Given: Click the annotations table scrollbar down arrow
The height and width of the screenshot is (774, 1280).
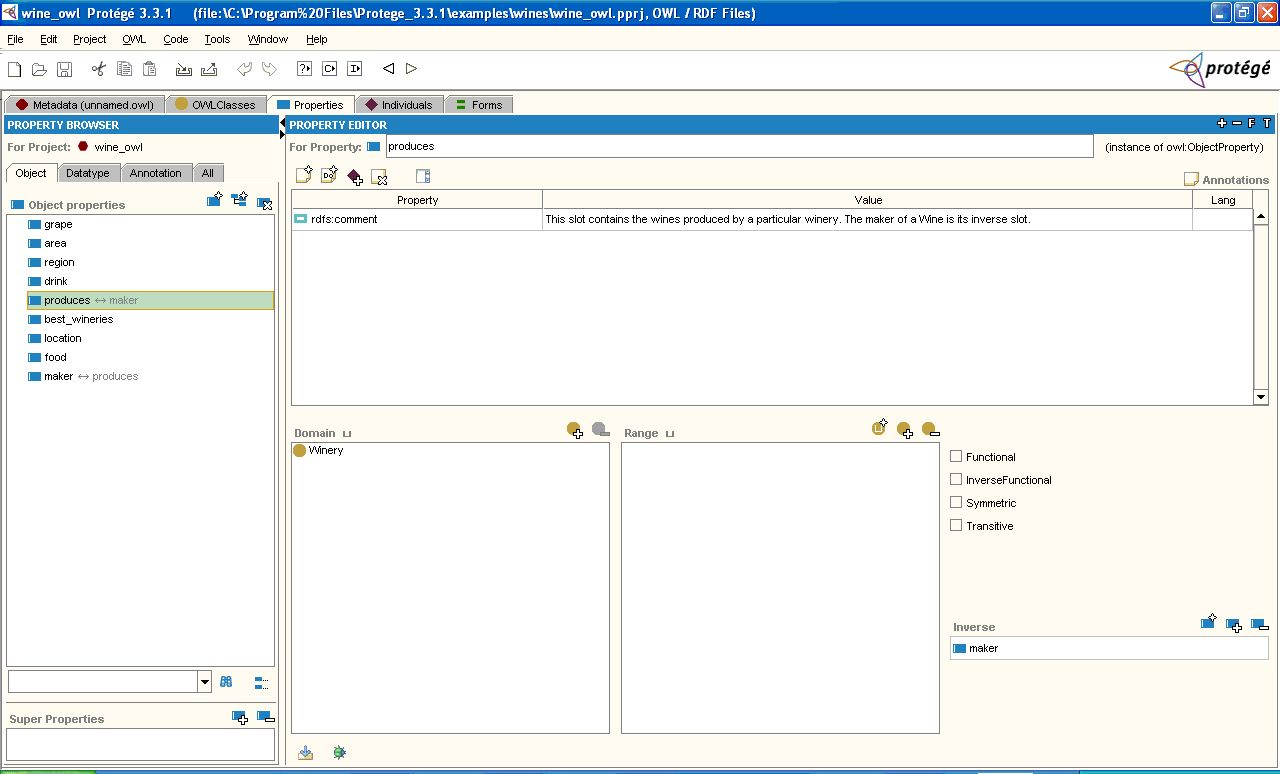Looking at the screenshot, I should (x=1260, y=397).
